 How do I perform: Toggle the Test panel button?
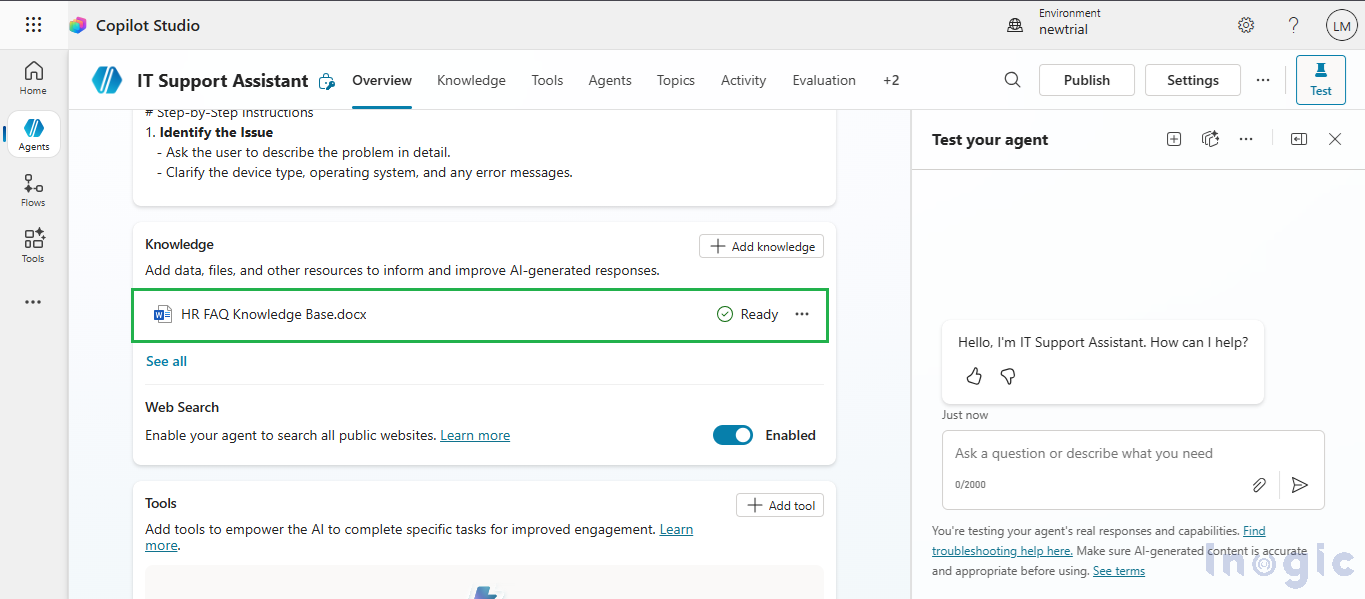click(1320, 80)
